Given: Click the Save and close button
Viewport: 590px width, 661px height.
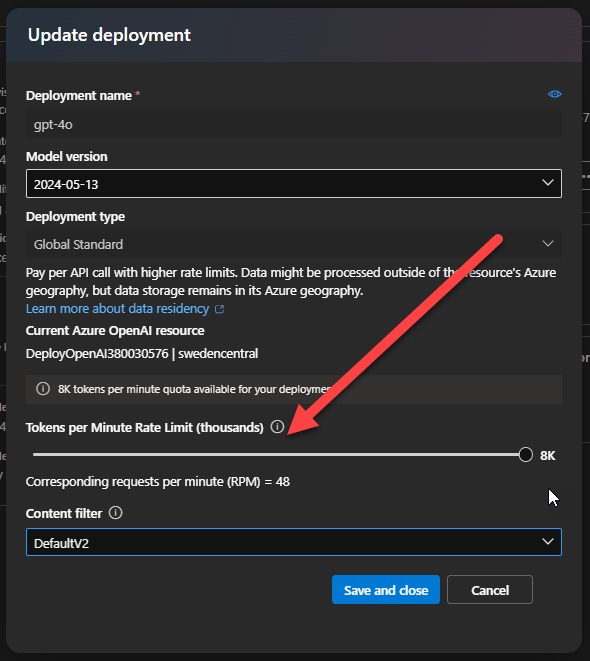Looking at the screenshot, I should coord(386,589).
